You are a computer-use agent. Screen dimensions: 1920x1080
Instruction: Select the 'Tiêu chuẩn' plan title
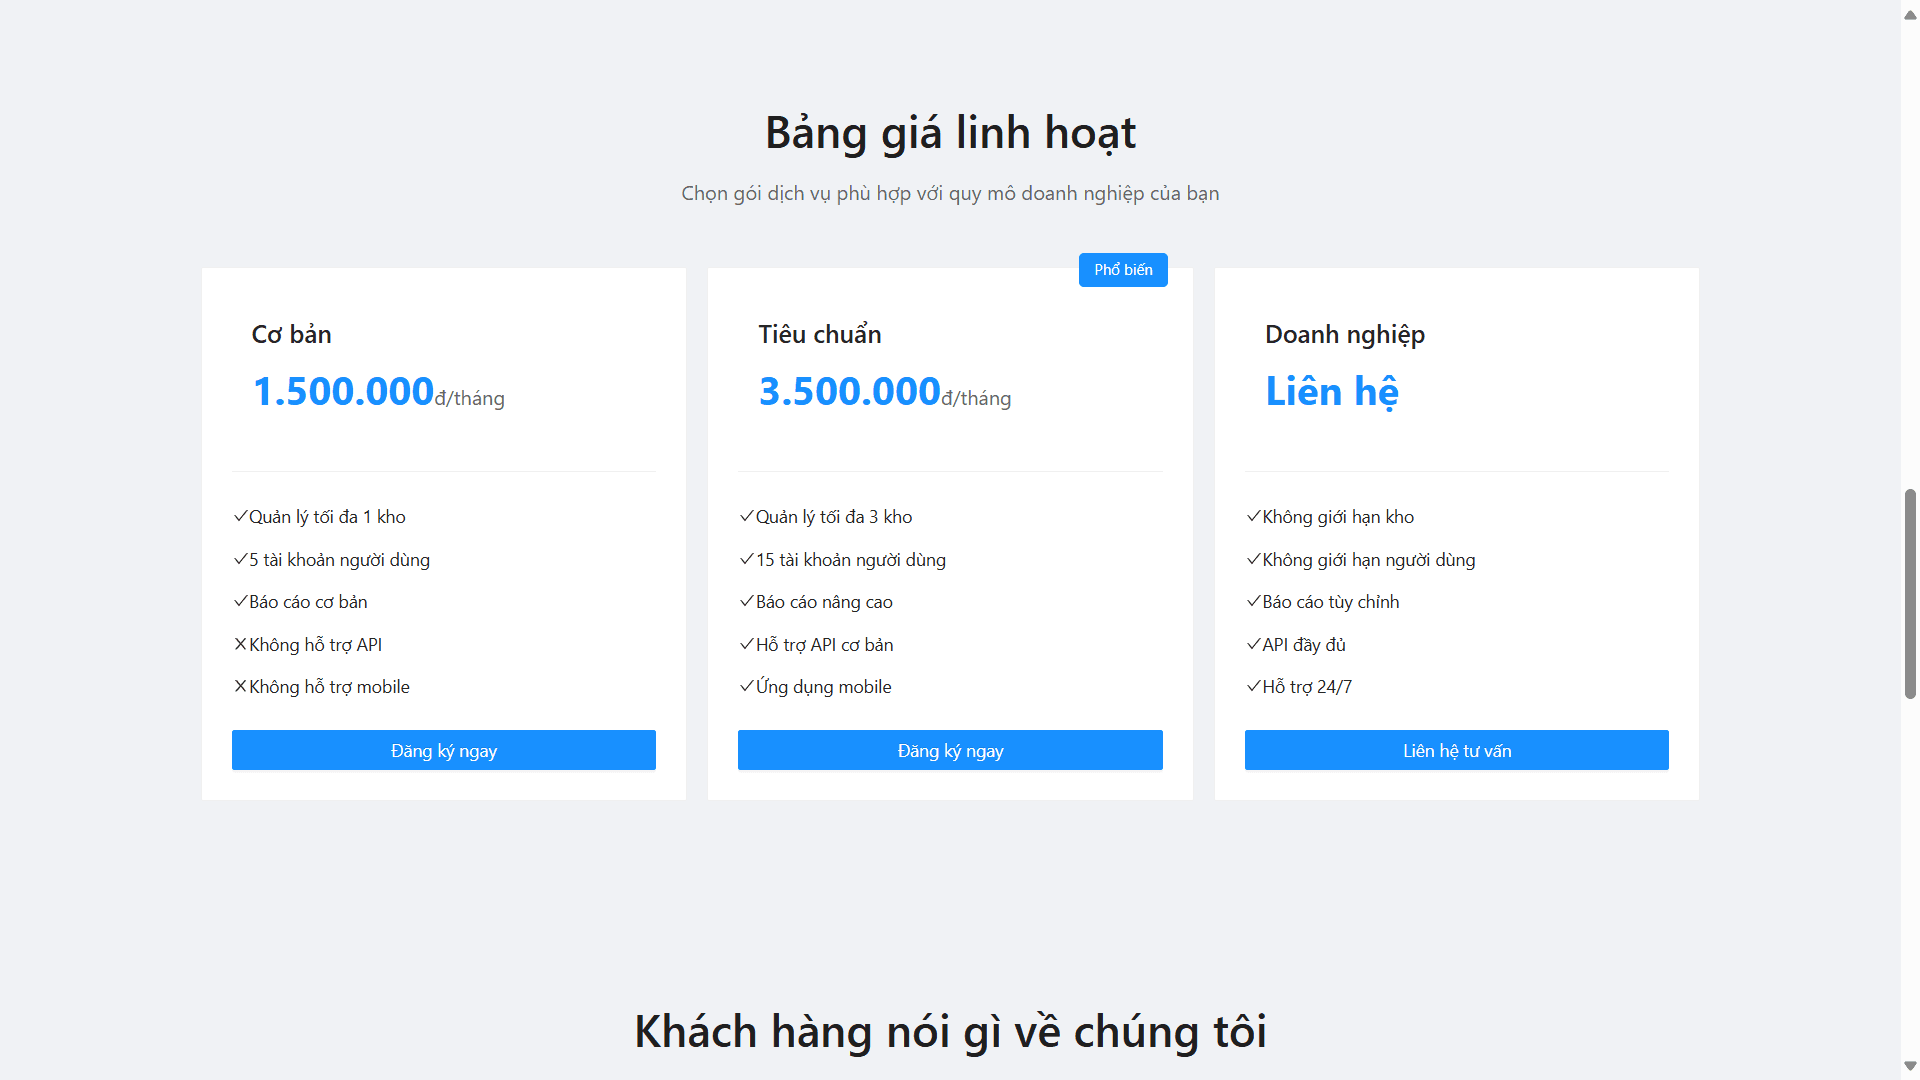click(x=819, y=334)
